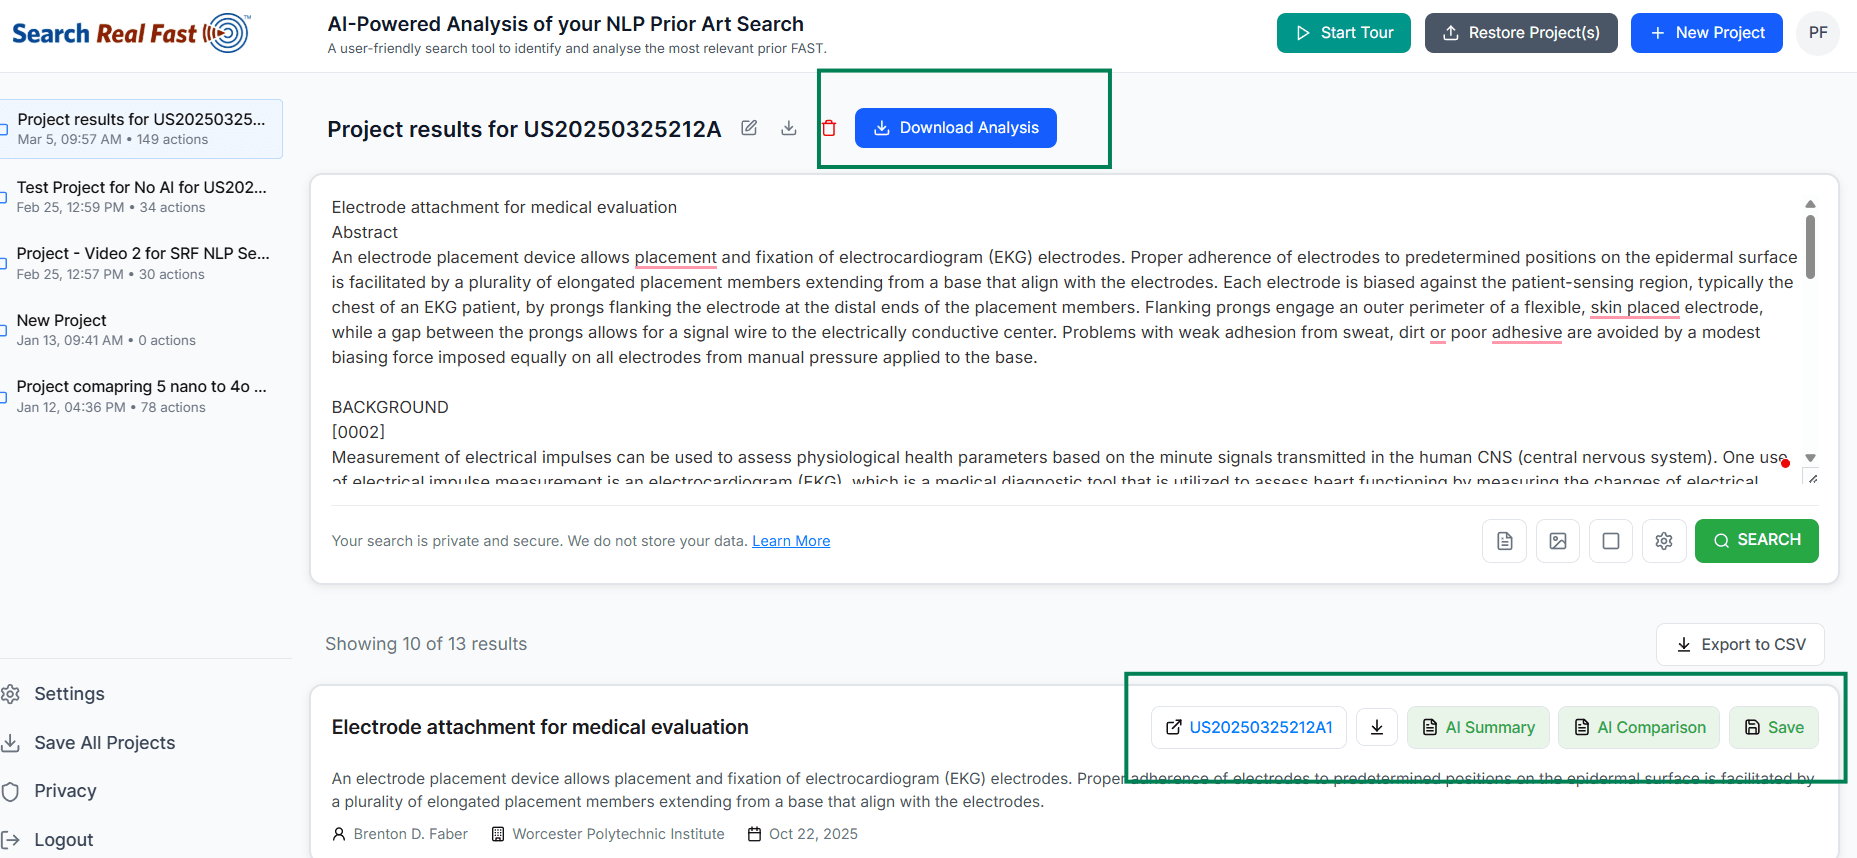Export the results to CSV
Image resolution: width=1857 pixels, height=858 pixels.
(x=1740, y=644)
